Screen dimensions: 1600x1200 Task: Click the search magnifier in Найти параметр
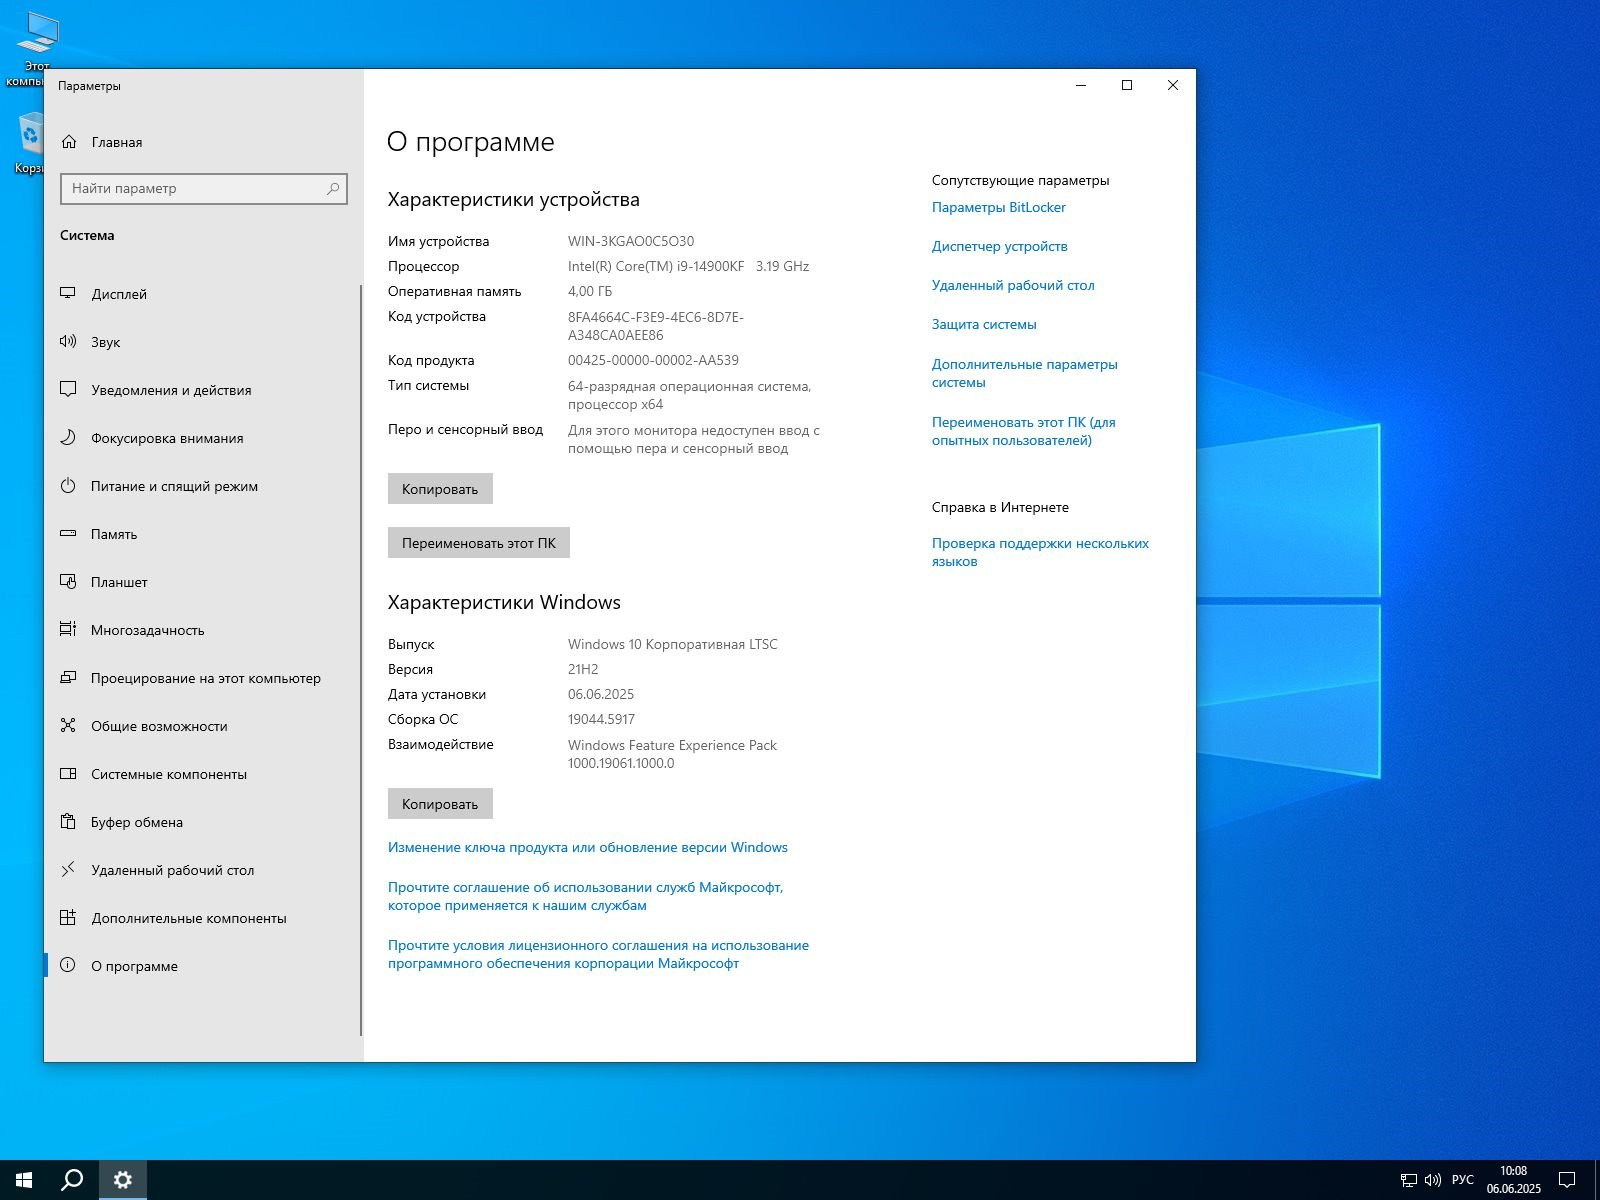pyautogui.click(x=333, y=188)
